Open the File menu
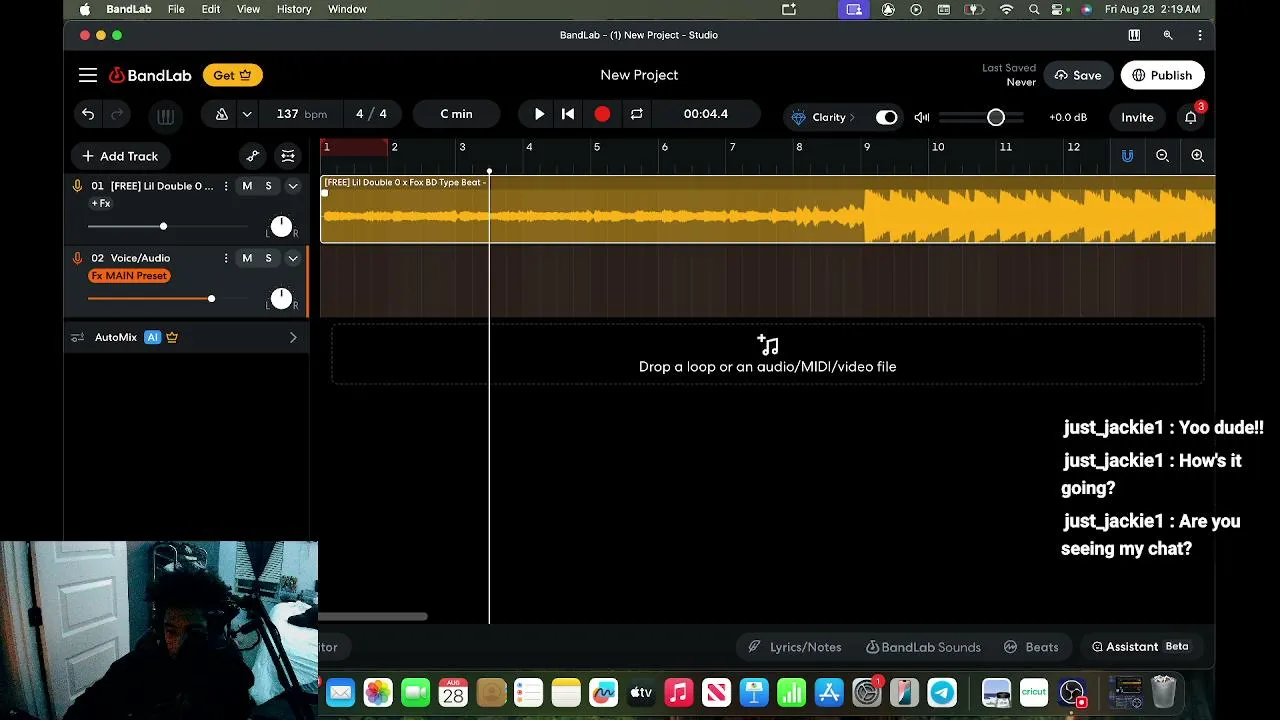Screen dimensions: 1280x720 coord(176,9)
